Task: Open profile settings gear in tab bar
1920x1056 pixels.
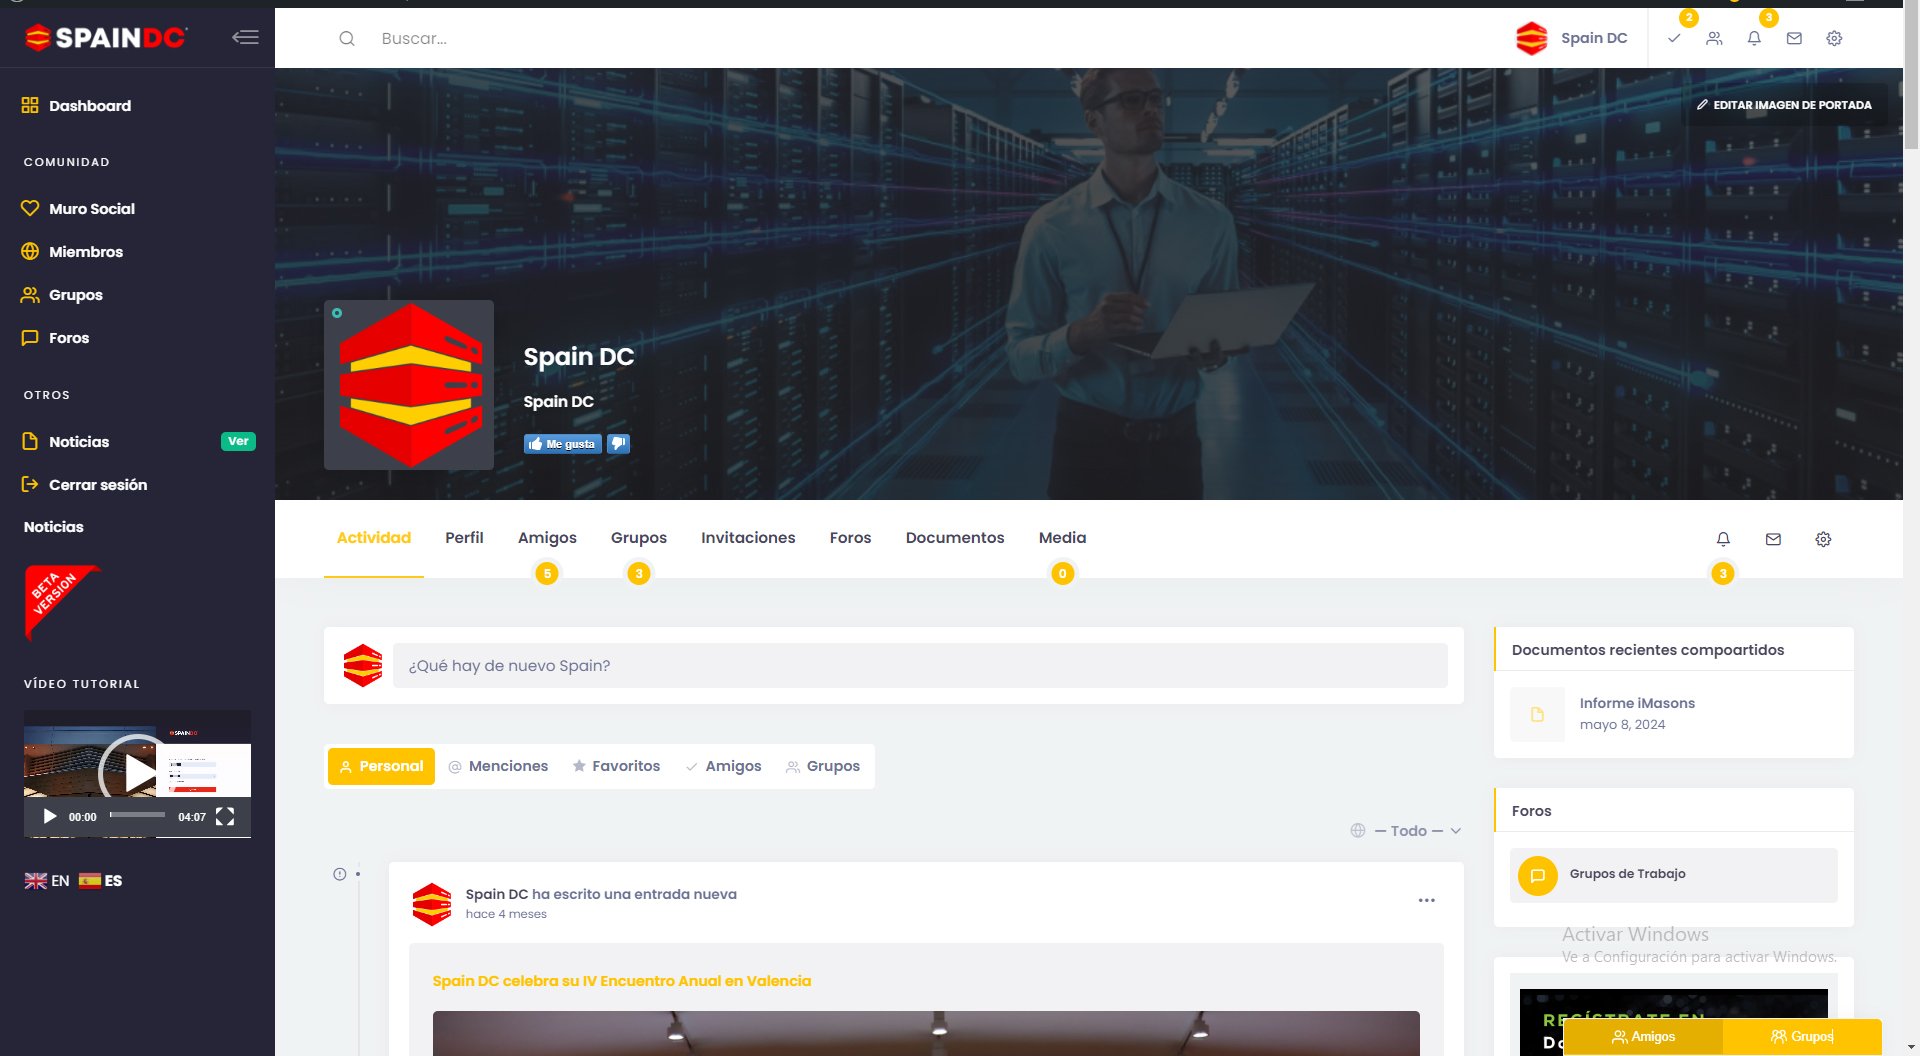Action: pos(1823,539)
